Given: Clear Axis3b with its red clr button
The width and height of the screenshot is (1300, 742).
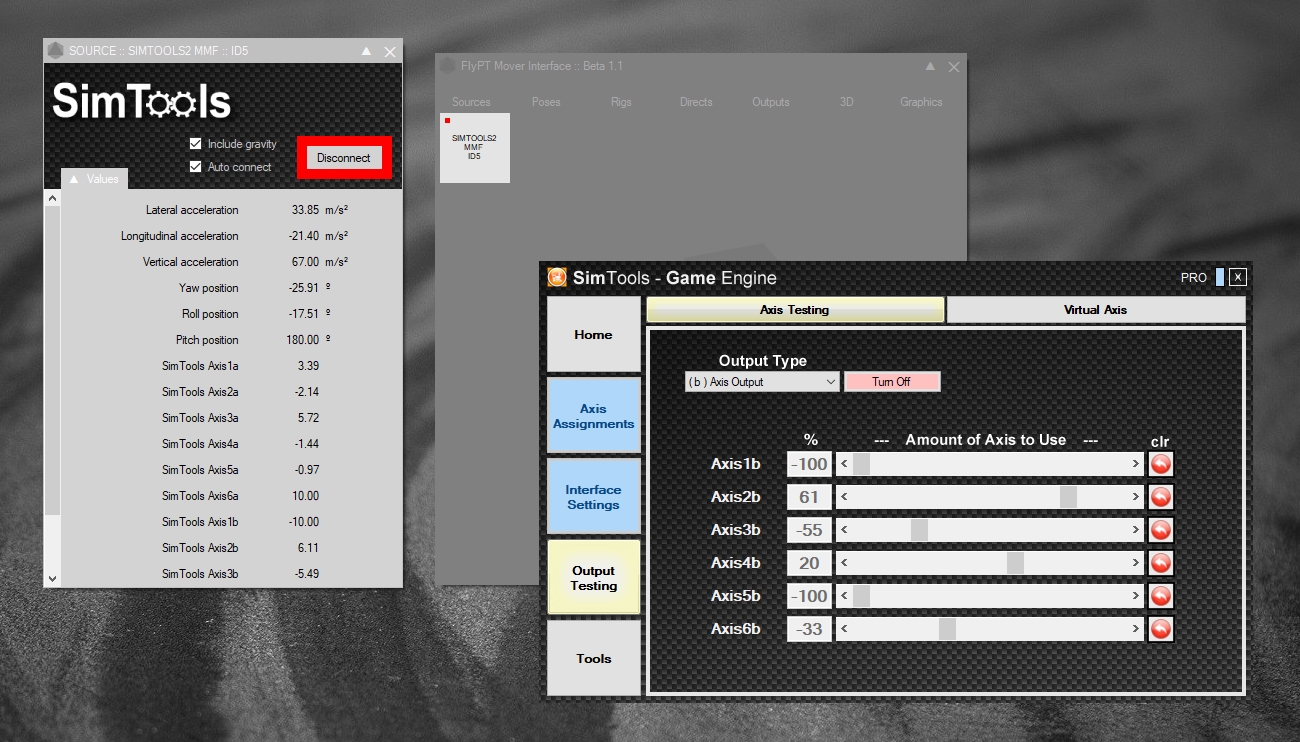Looking at the screenshot, I should pyautogui.click(x=1160, y=530).
